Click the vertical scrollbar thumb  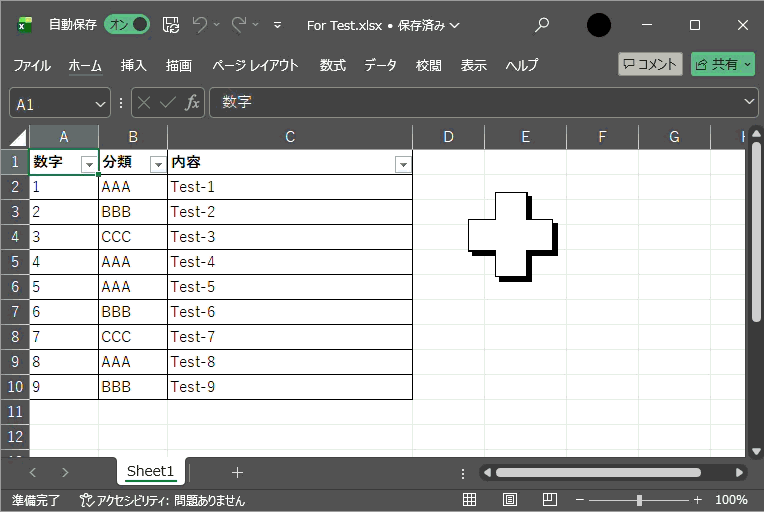756,231
